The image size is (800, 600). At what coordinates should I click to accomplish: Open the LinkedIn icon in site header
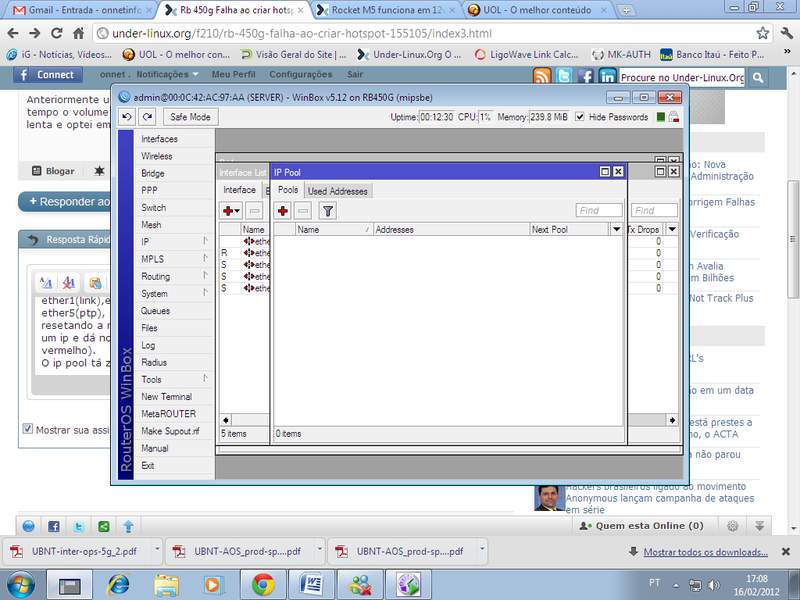607,76
